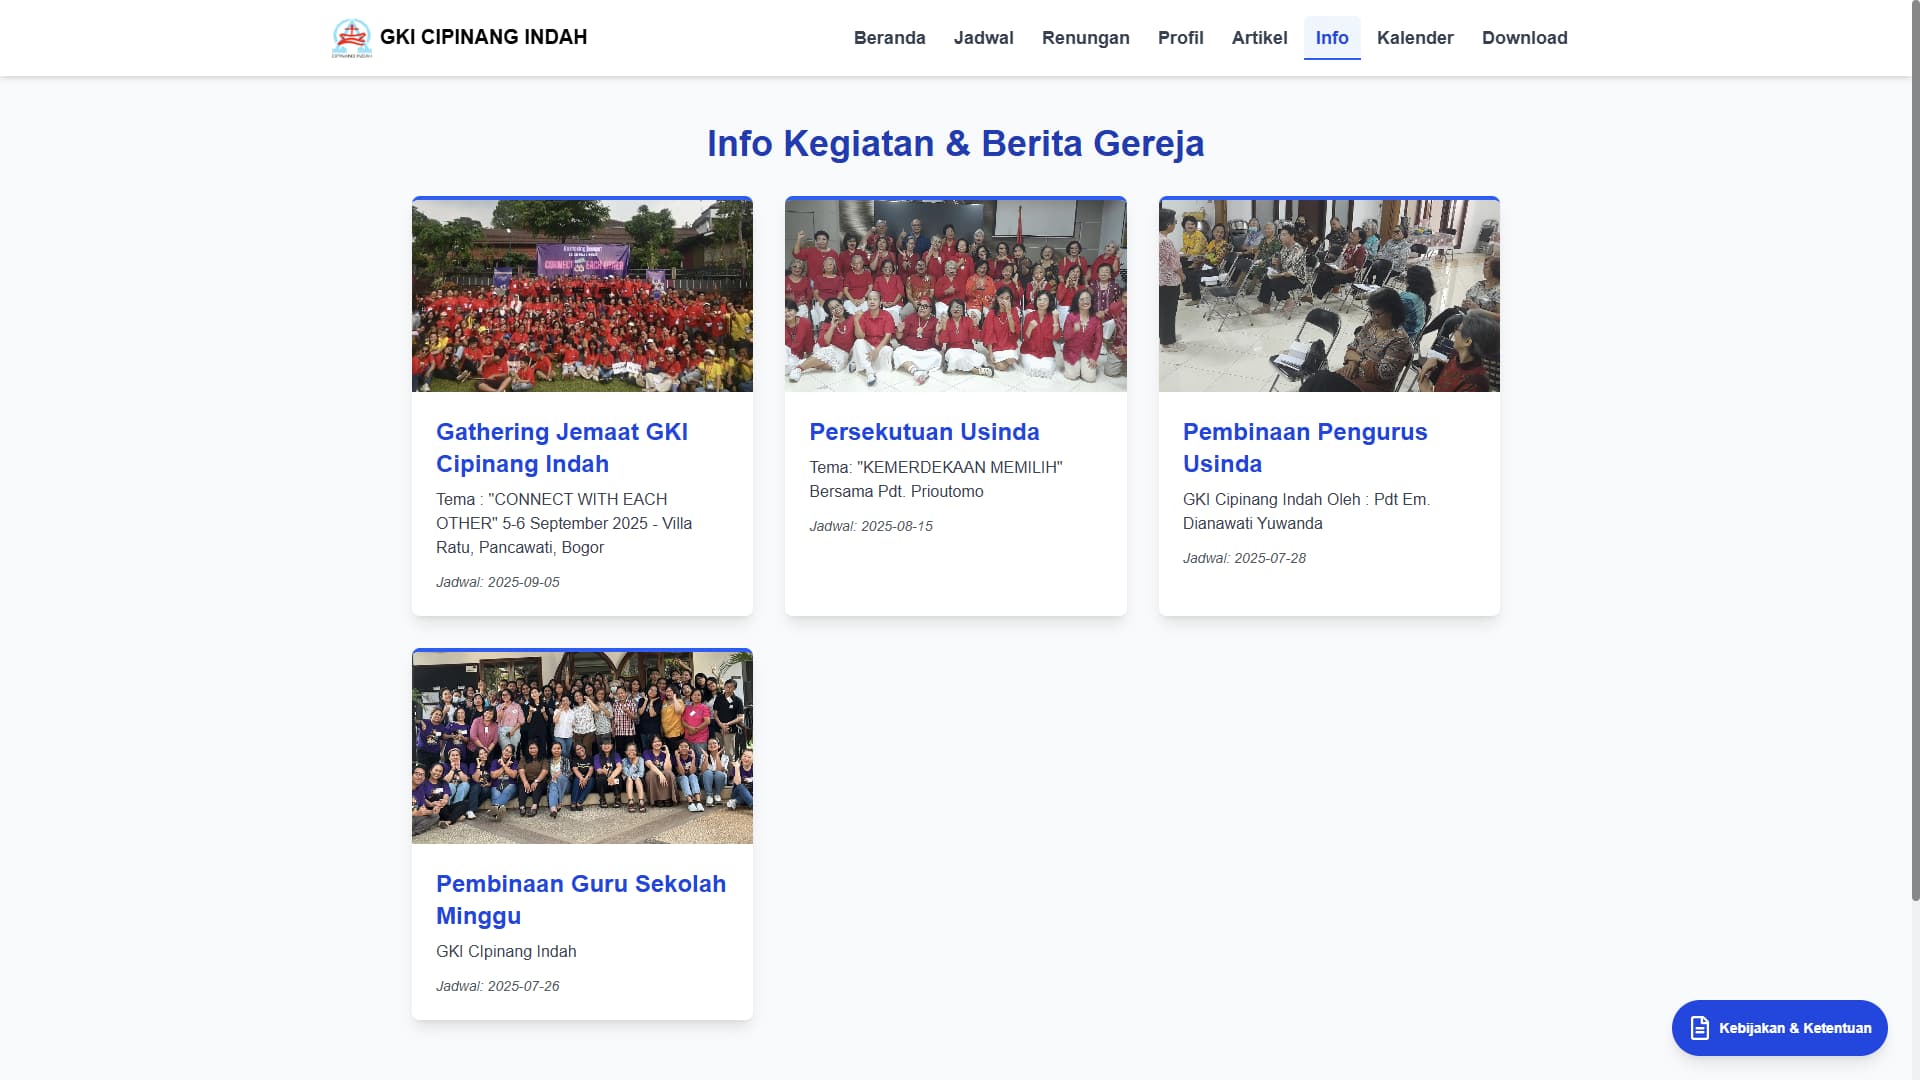This screenshot has width=1920, height=1080.
Task: Open the Renungan navigation link
Action: coord(1085,38)
